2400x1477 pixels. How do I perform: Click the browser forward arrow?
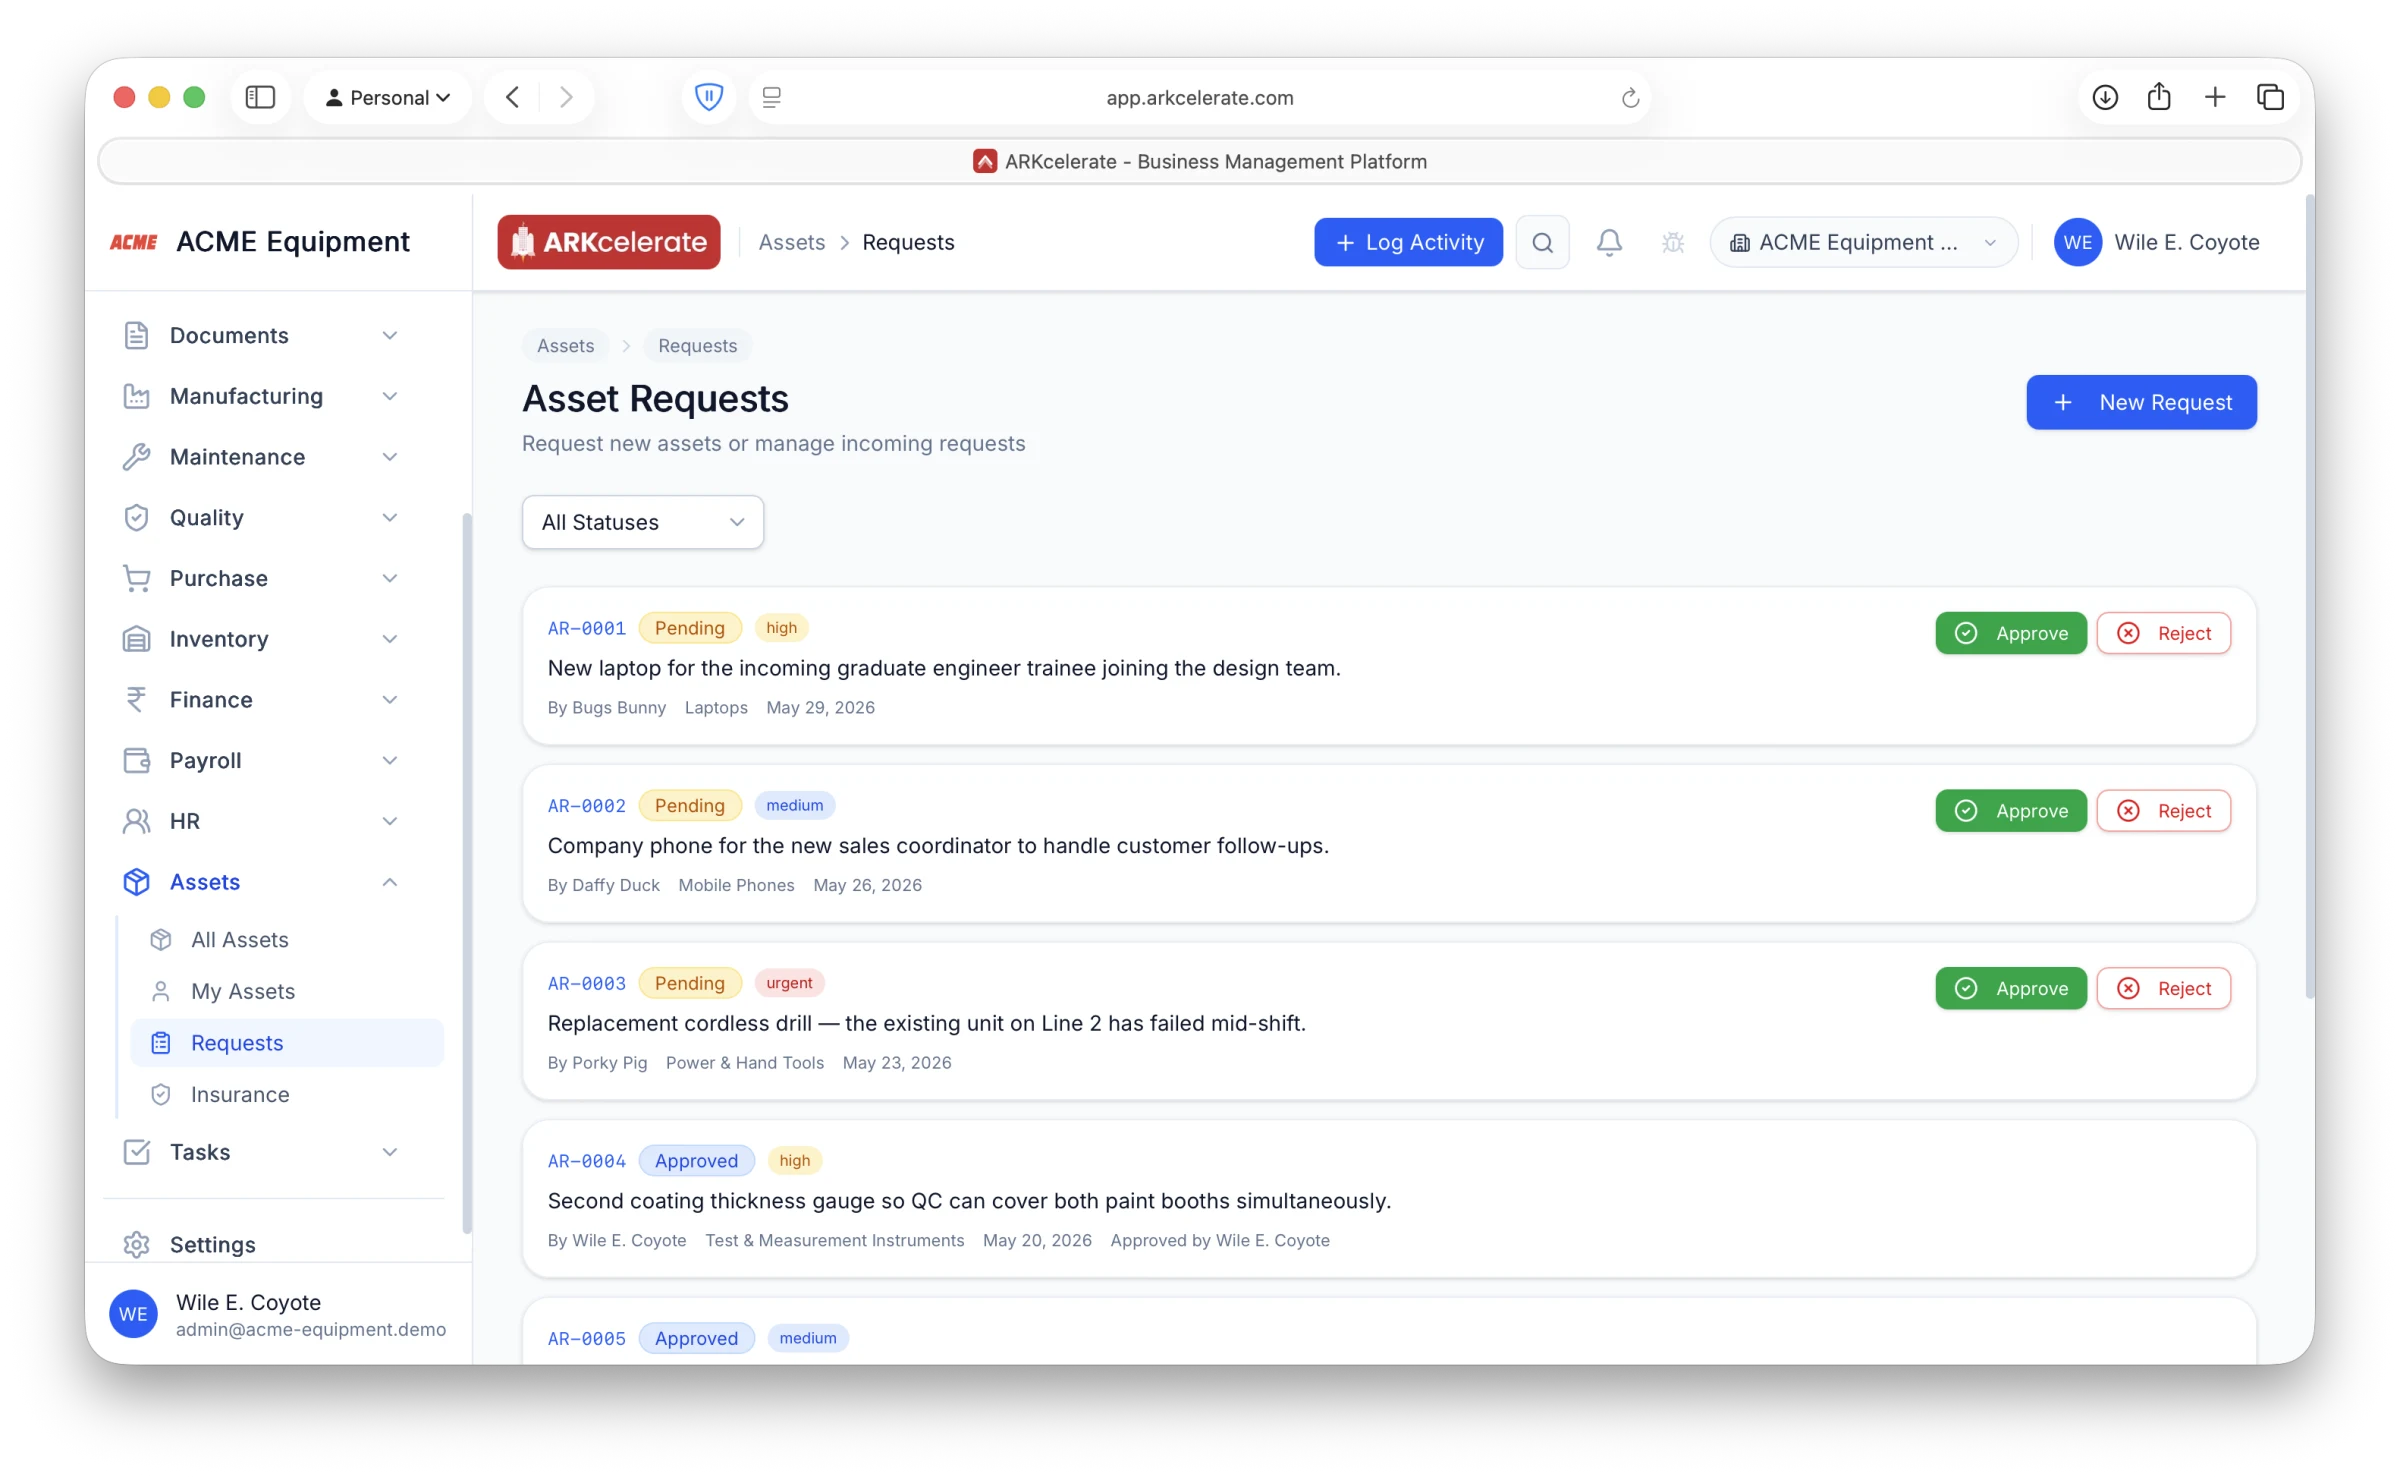pyautogui.click(x=566, y=97)
